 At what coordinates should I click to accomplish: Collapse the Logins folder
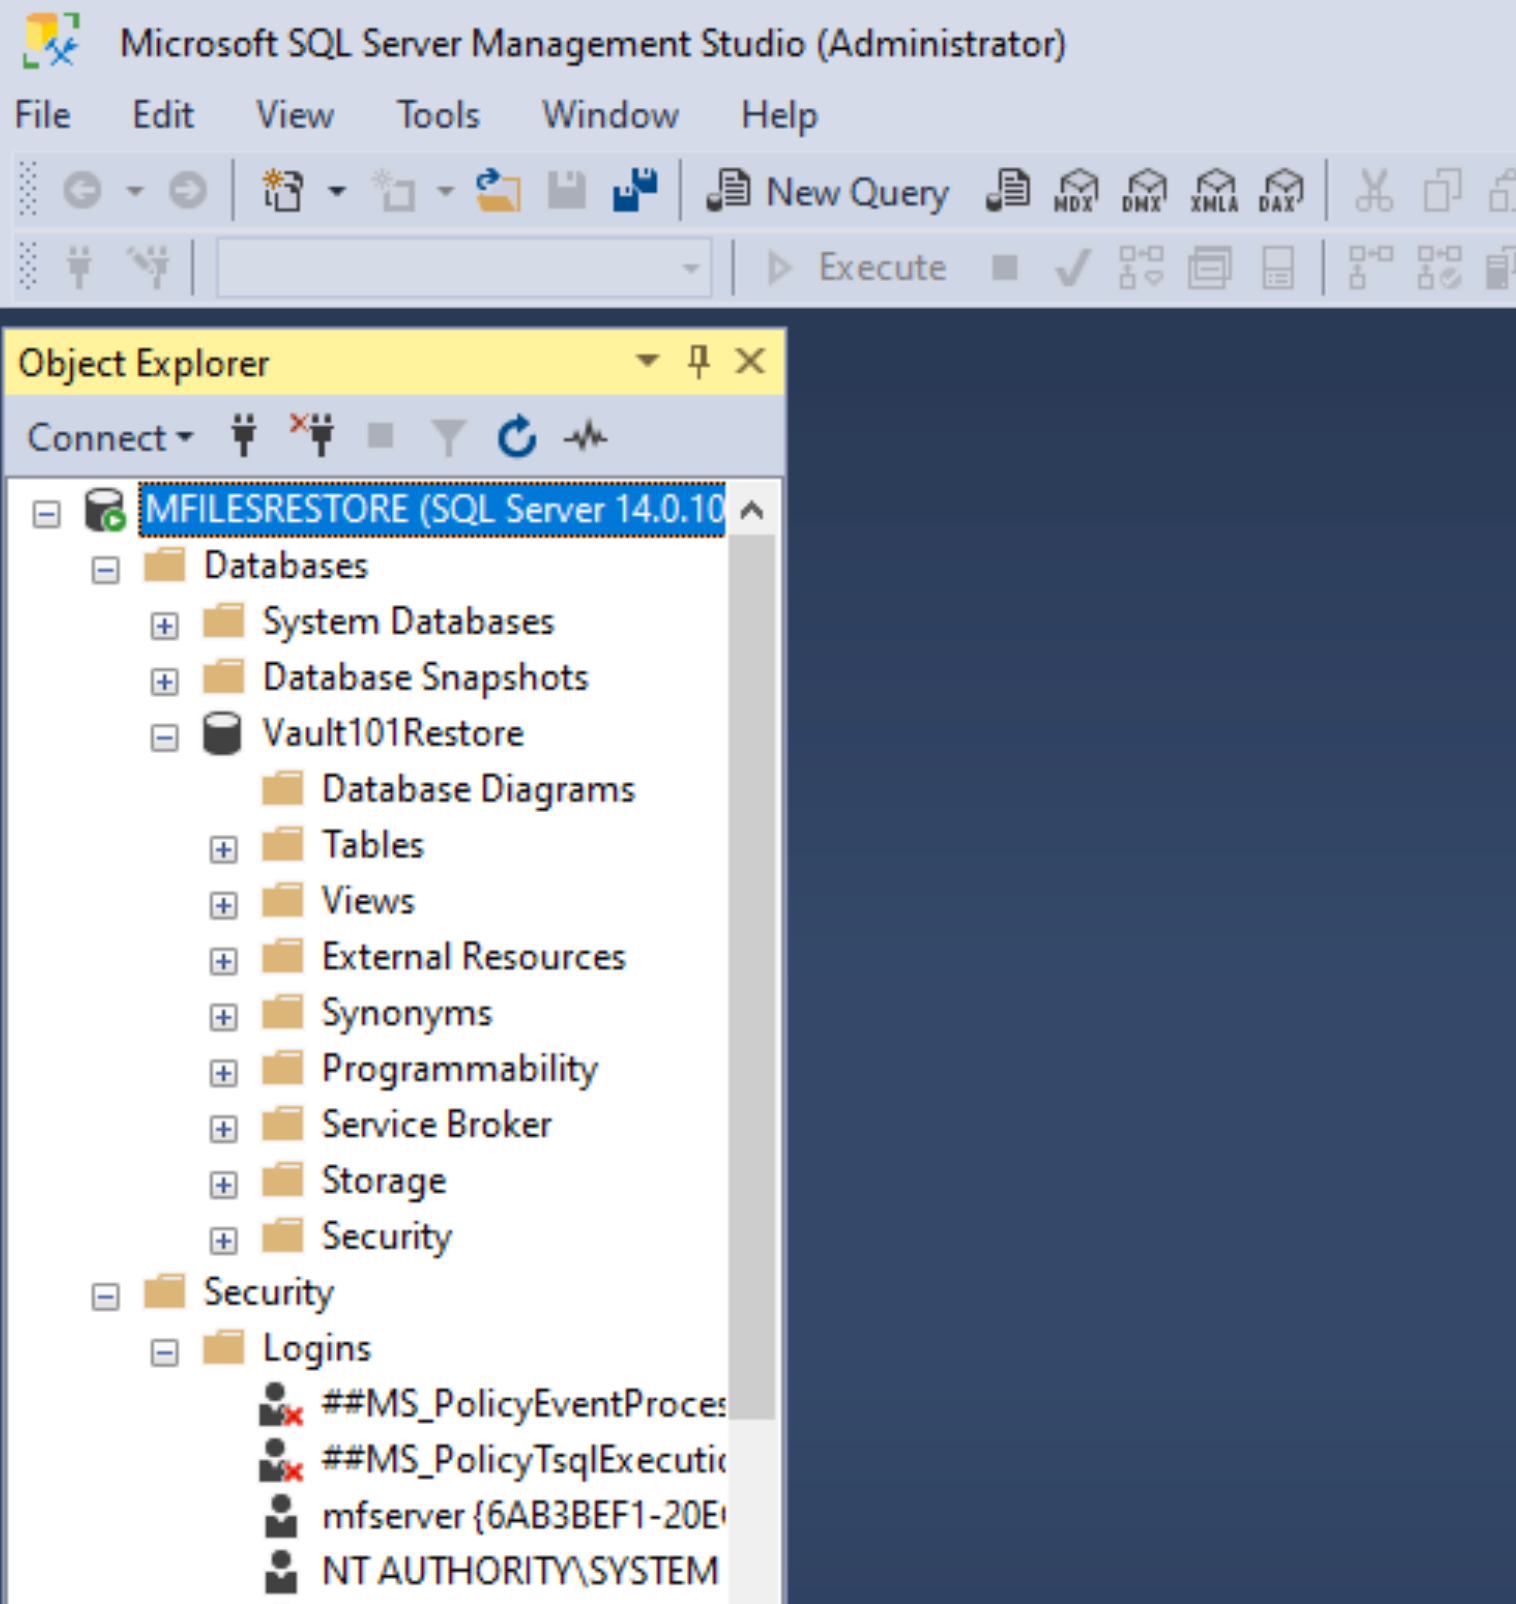pos(165,1354)
